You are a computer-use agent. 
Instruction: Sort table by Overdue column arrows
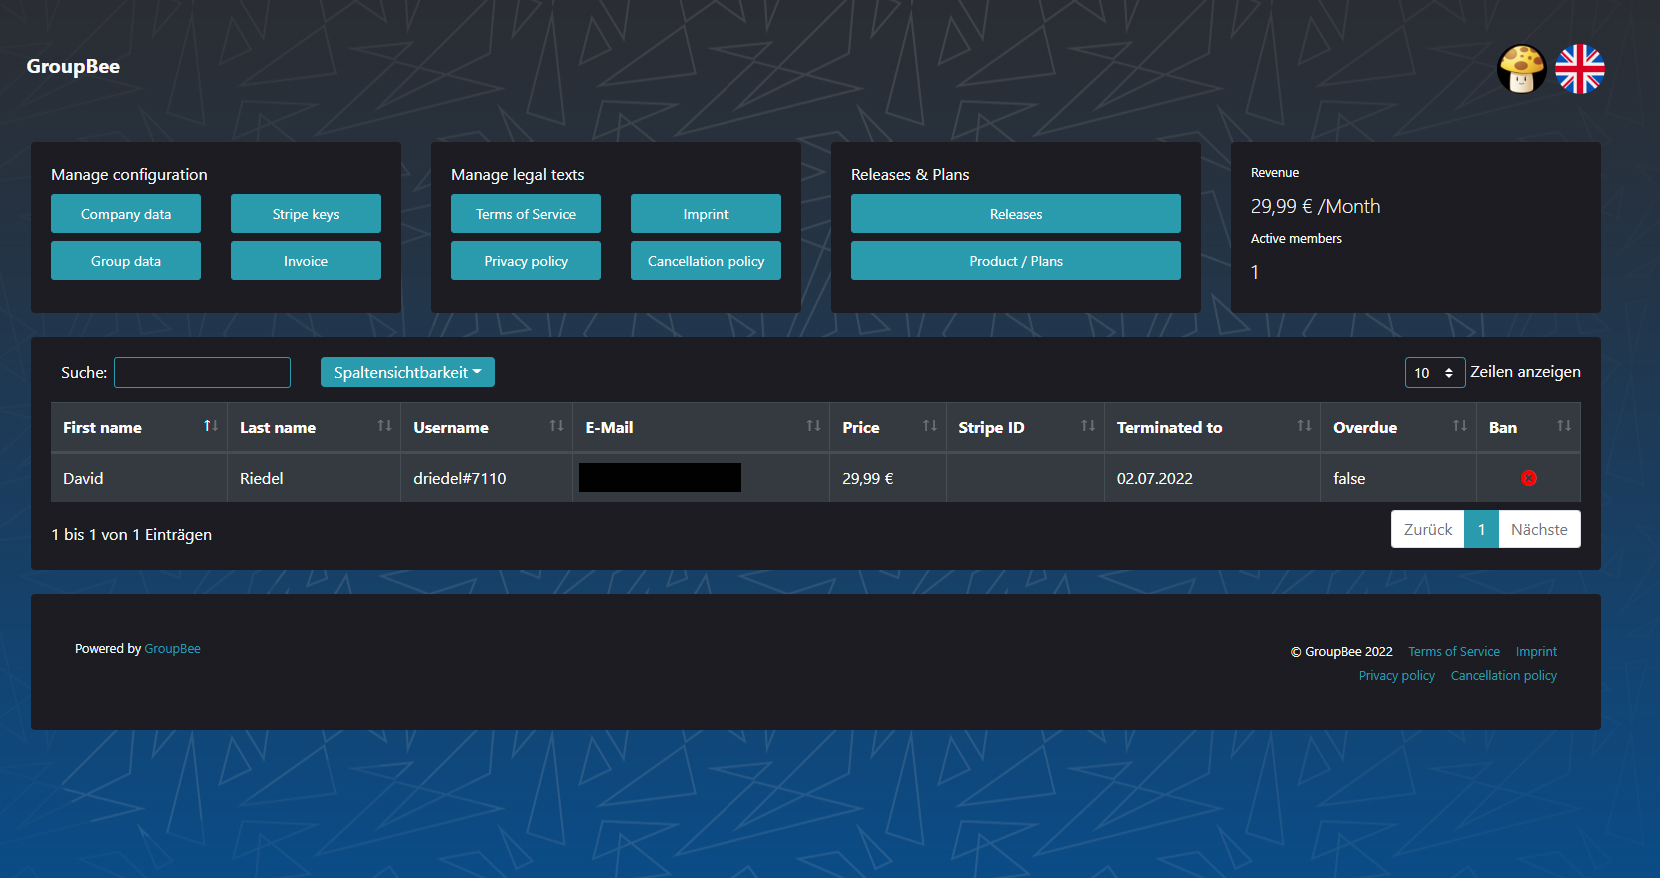tap(1459, 426)
